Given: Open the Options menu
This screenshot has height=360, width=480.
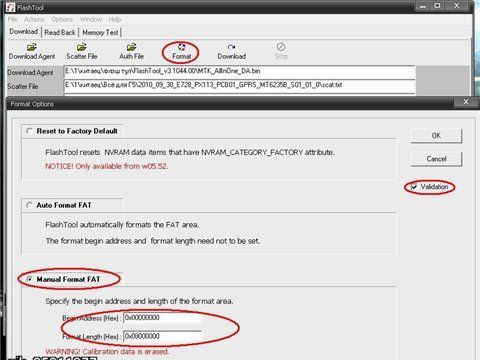Looking at the screenshot, I should click(x=62, y=19).
